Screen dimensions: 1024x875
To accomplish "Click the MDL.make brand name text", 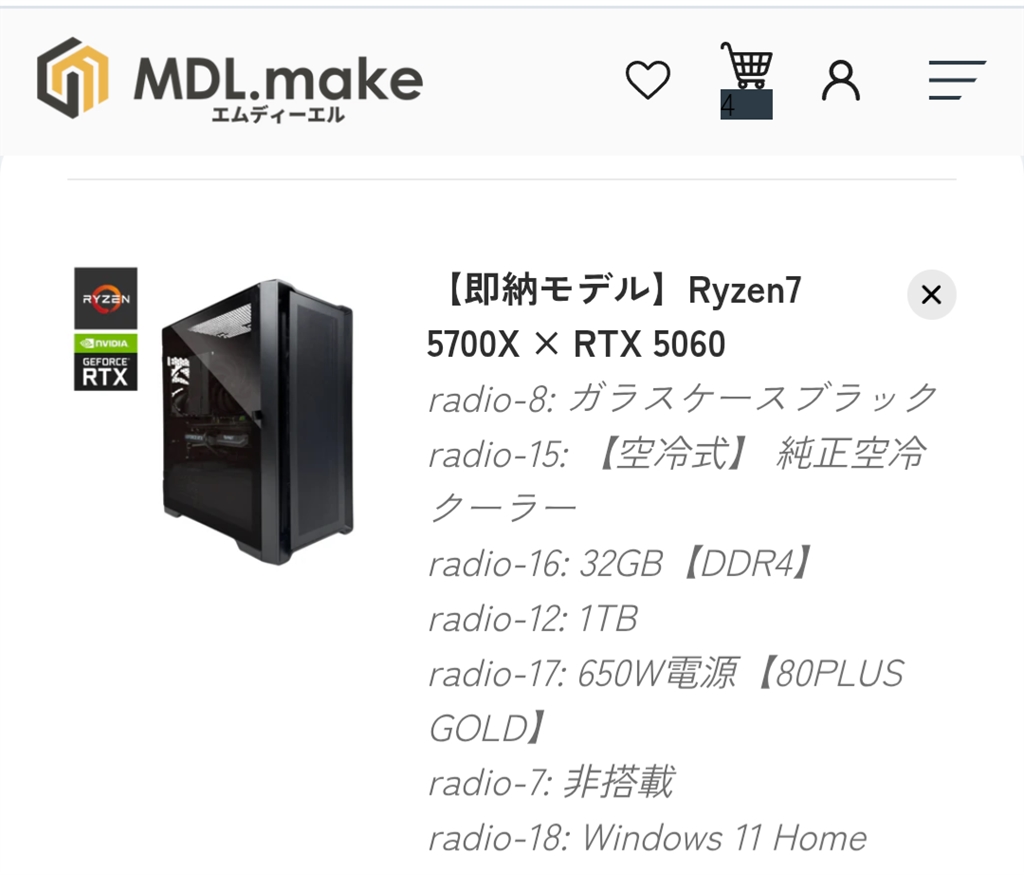I will [x=278, y=79].
